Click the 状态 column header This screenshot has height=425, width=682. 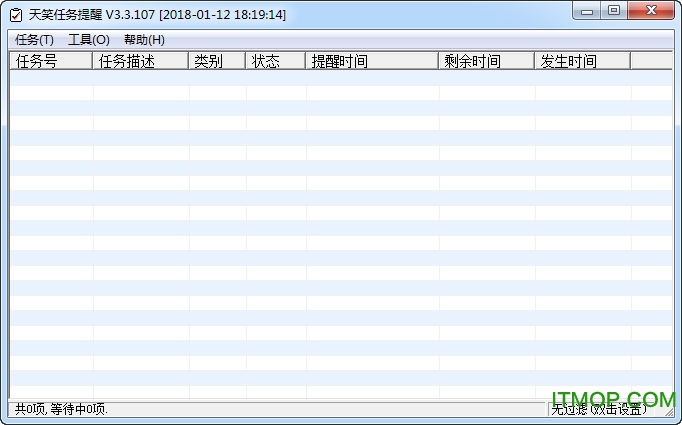coord(276,61)
